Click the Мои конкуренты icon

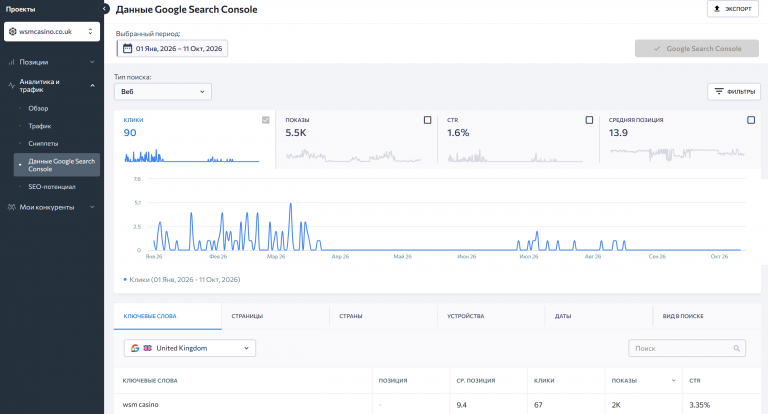tap(11, 207)
